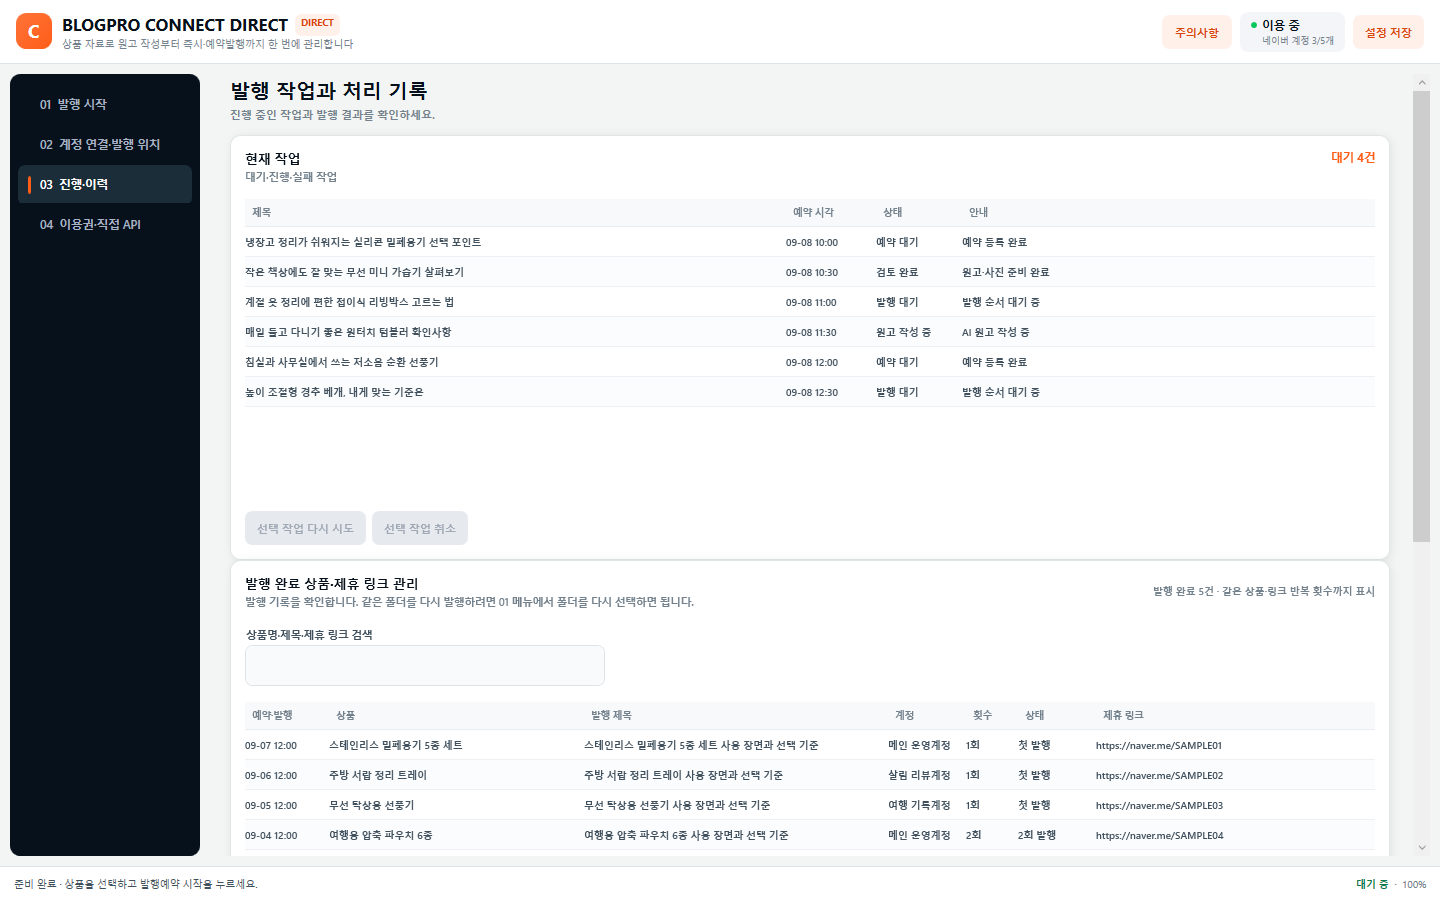Select row 계절 옷 정리에 편한 접이식 리빙박스
The image size is (1440, 900).
(x=810, y=302)
